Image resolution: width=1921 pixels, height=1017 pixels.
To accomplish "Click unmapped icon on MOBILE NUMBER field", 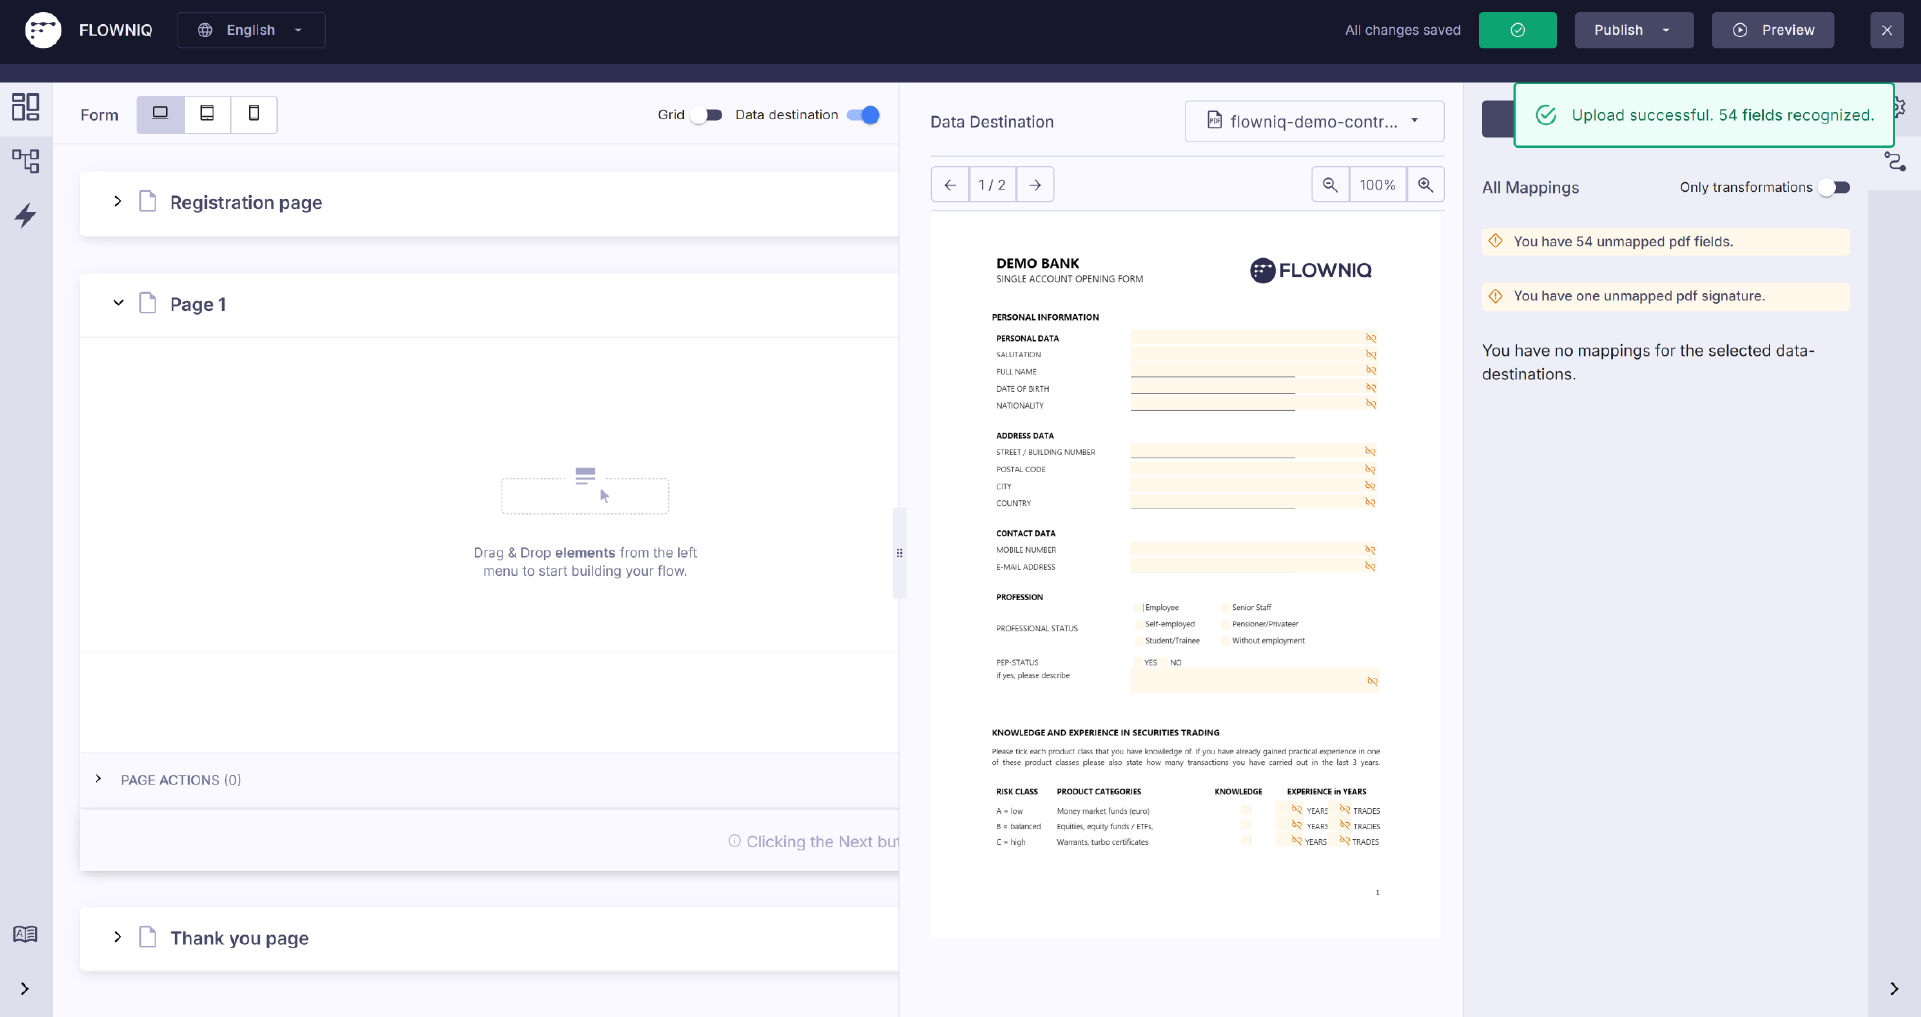I will [x=1370, y=550].
